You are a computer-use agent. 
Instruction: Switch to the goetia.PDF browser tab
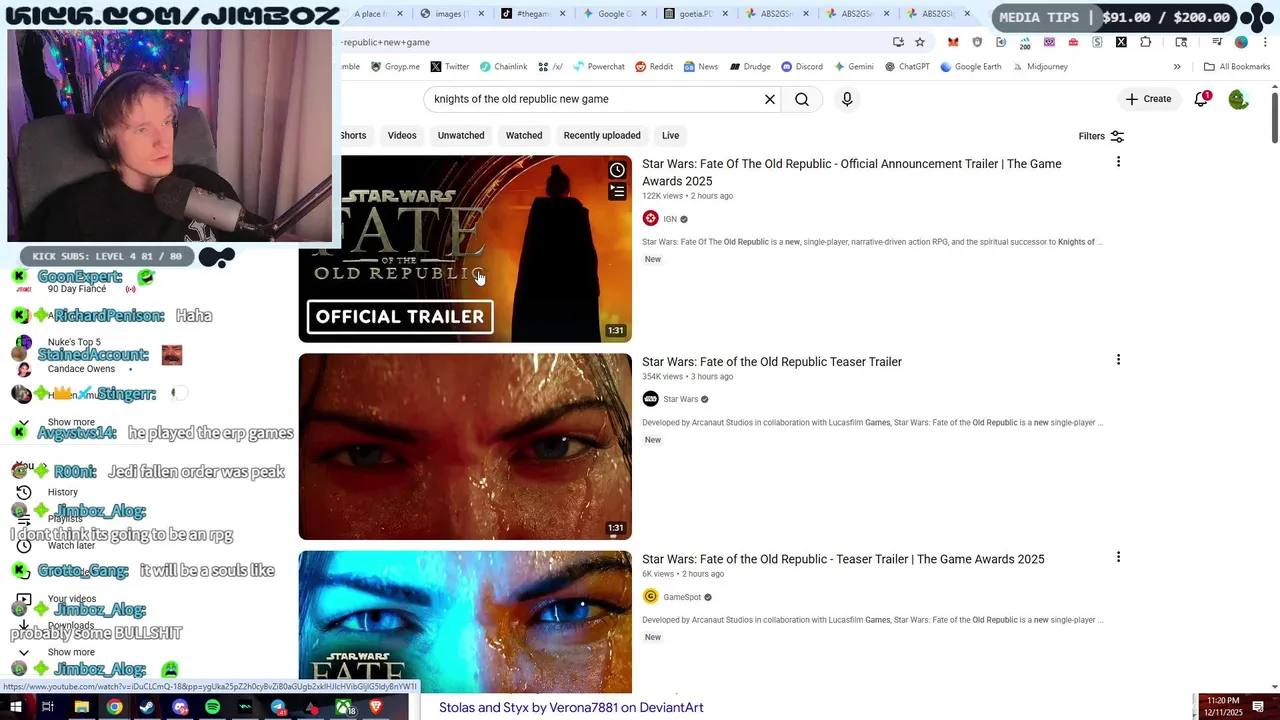pyautogui.click(x=697, y=14)
